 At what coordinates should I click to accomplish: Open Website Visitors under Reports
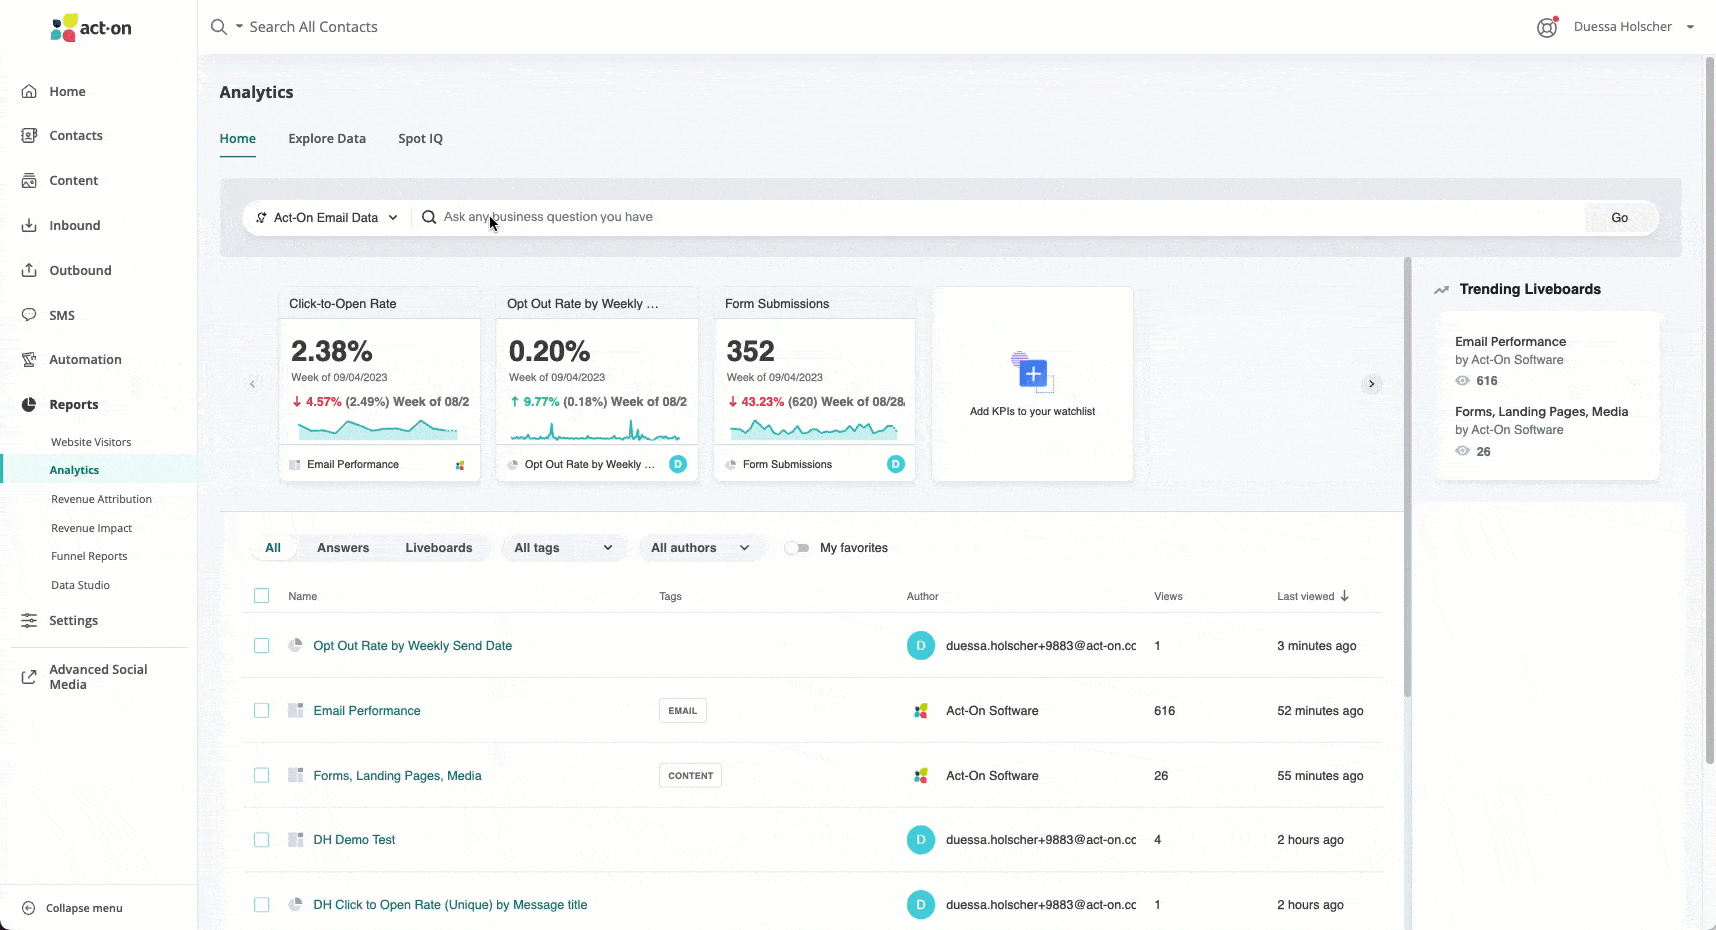(91, 442)
